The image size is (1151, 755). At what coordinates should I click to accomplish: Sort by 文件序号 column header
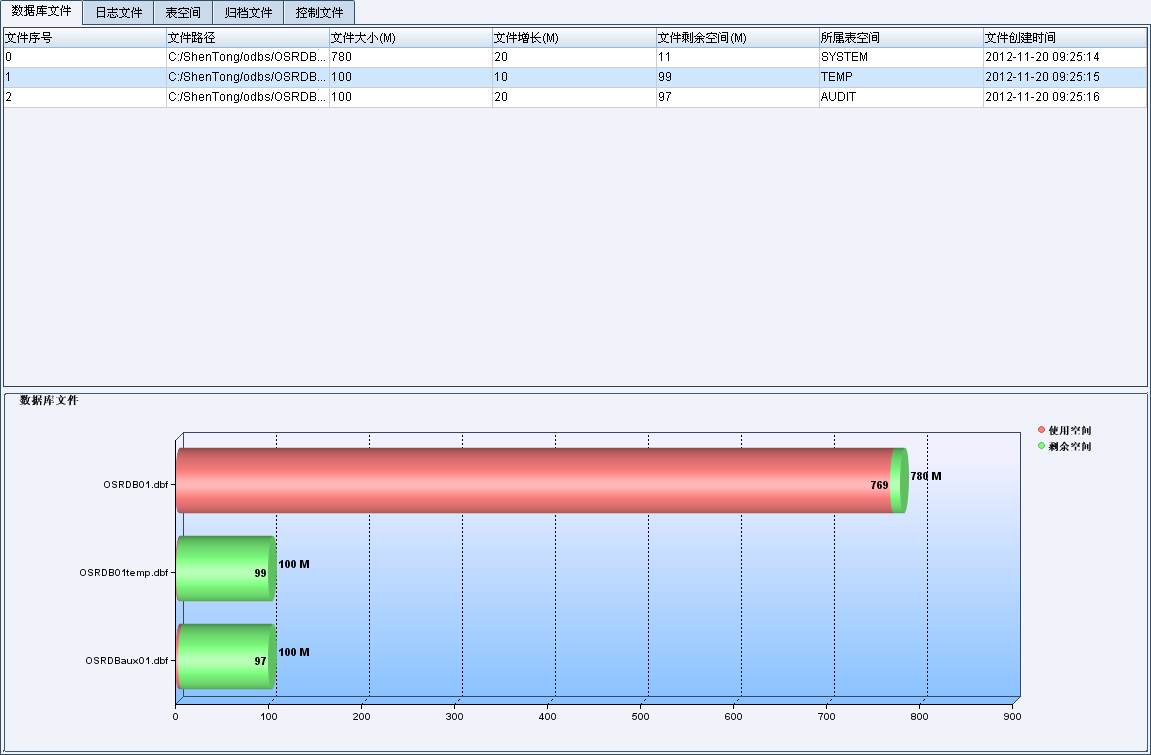(x=84, y=38)
